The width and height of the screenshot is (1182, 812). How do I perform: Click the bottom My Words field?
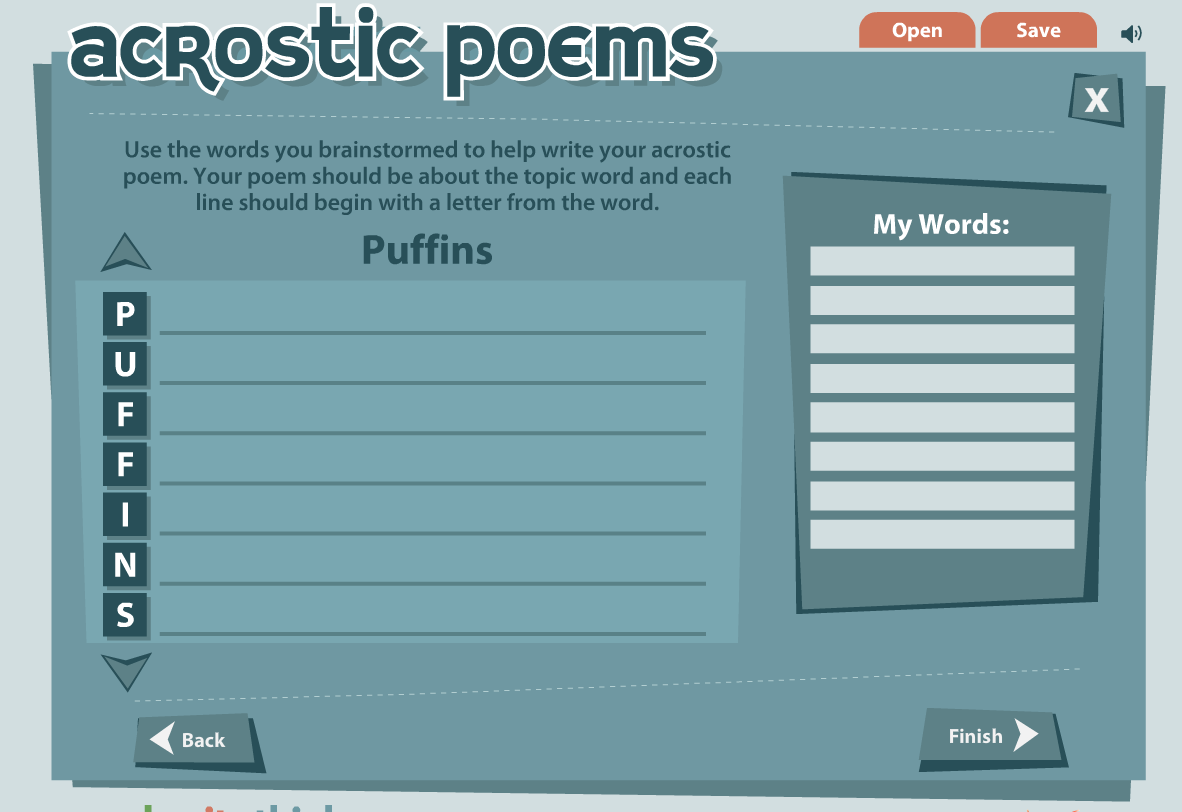(942, 536)
